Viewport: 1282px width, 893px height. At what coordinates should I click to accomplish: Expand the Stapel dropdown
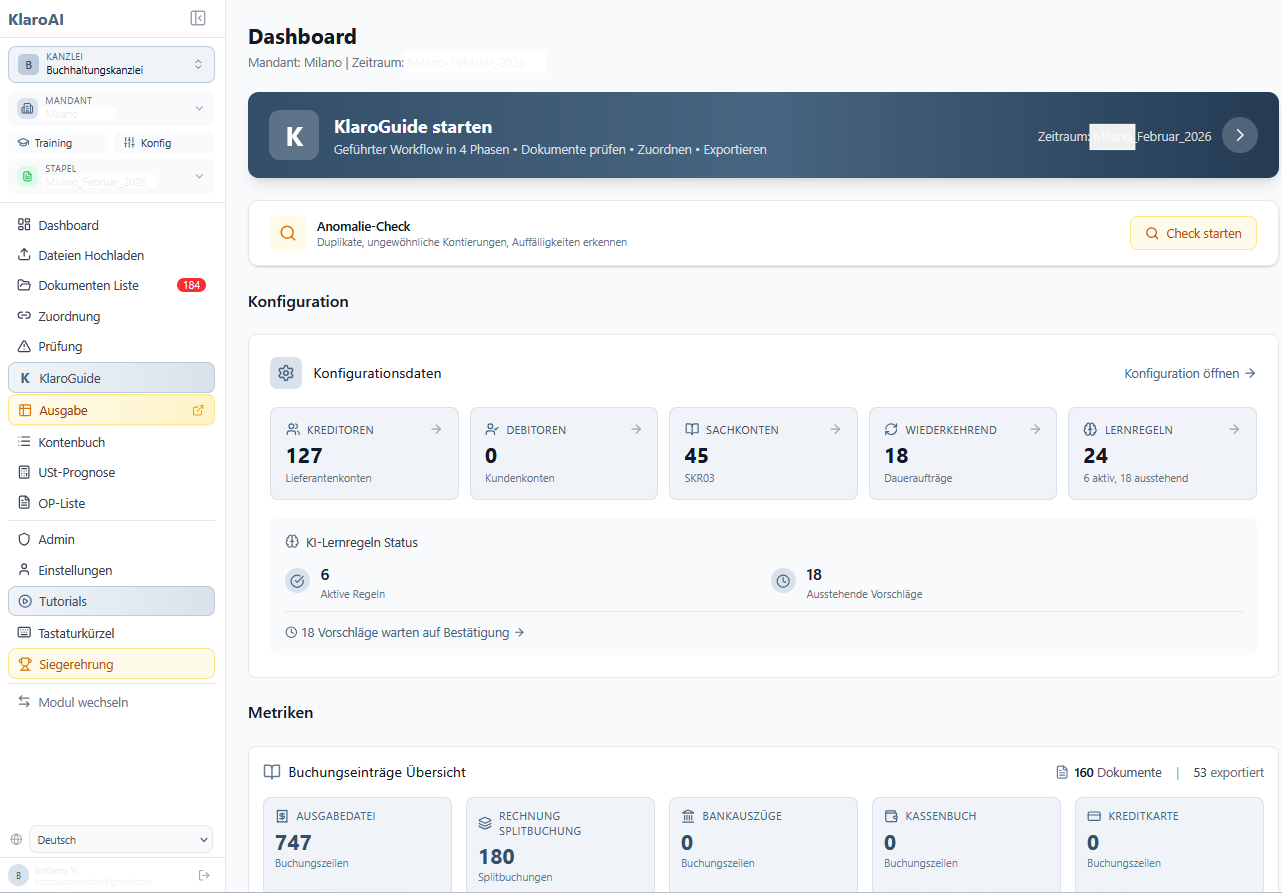tap(111, 176)
